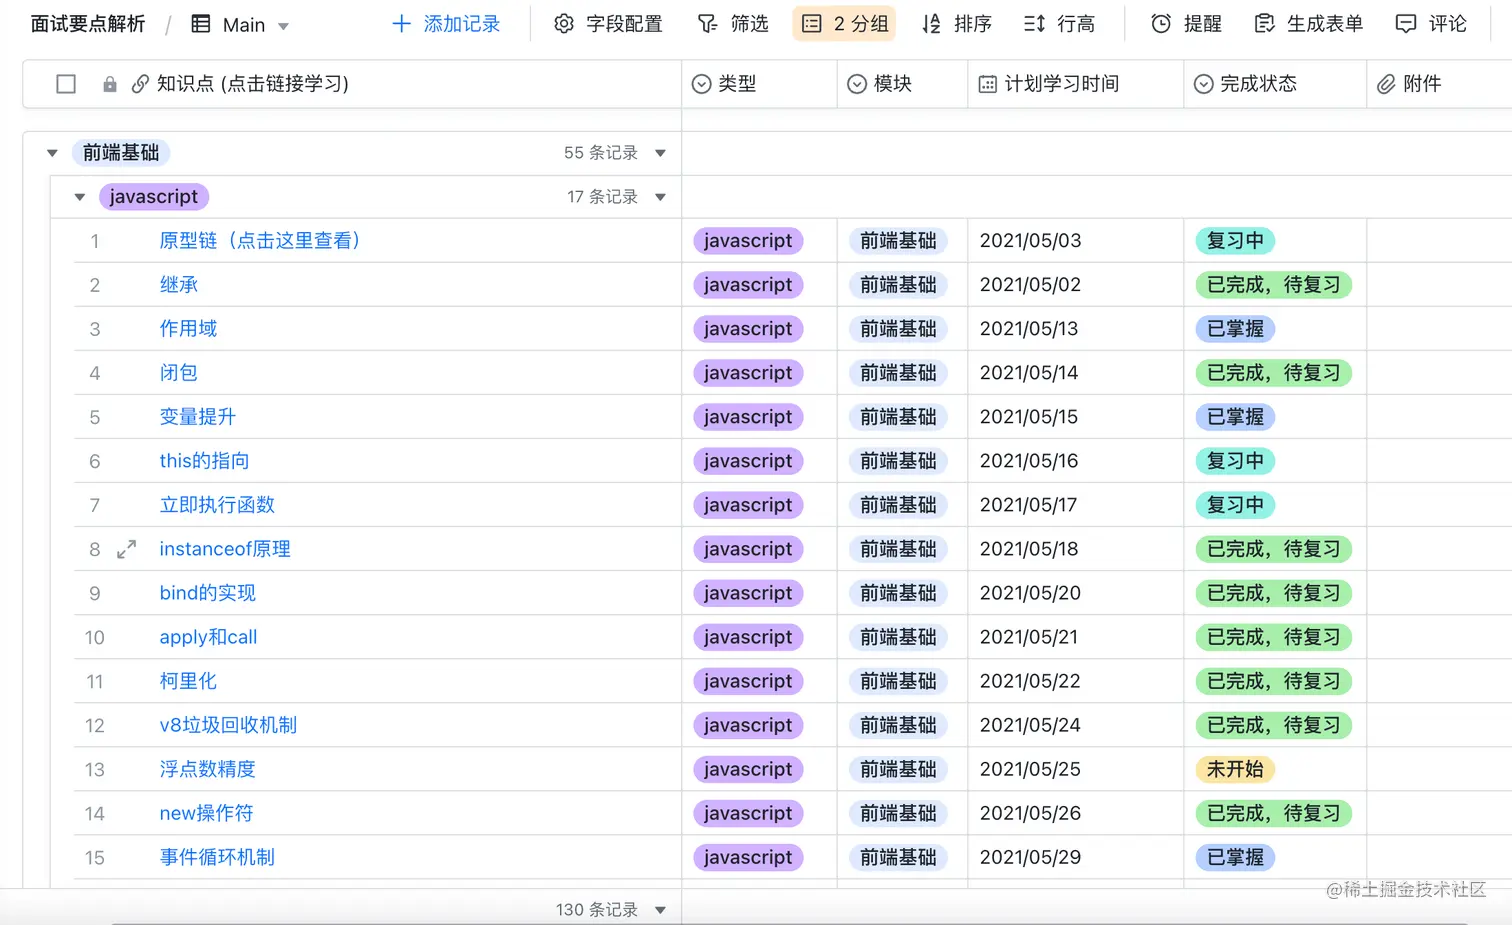
Task: Follow the apply和call link
Action: click(208, 637)
